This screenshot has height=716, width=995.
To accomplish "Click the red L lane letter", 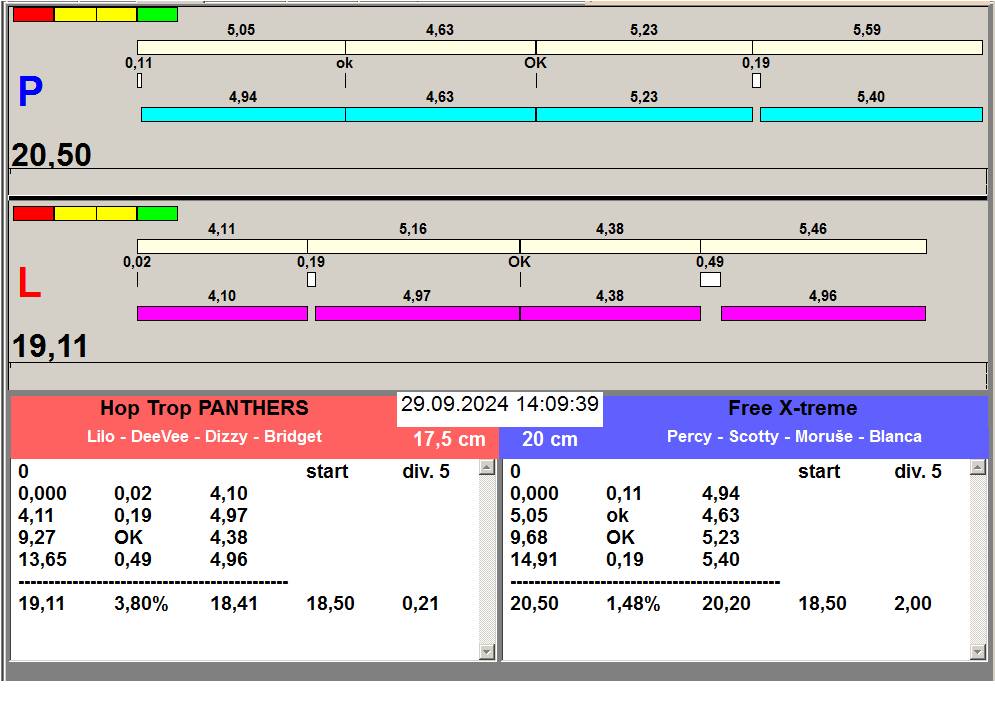I will (x=29, y=283).
